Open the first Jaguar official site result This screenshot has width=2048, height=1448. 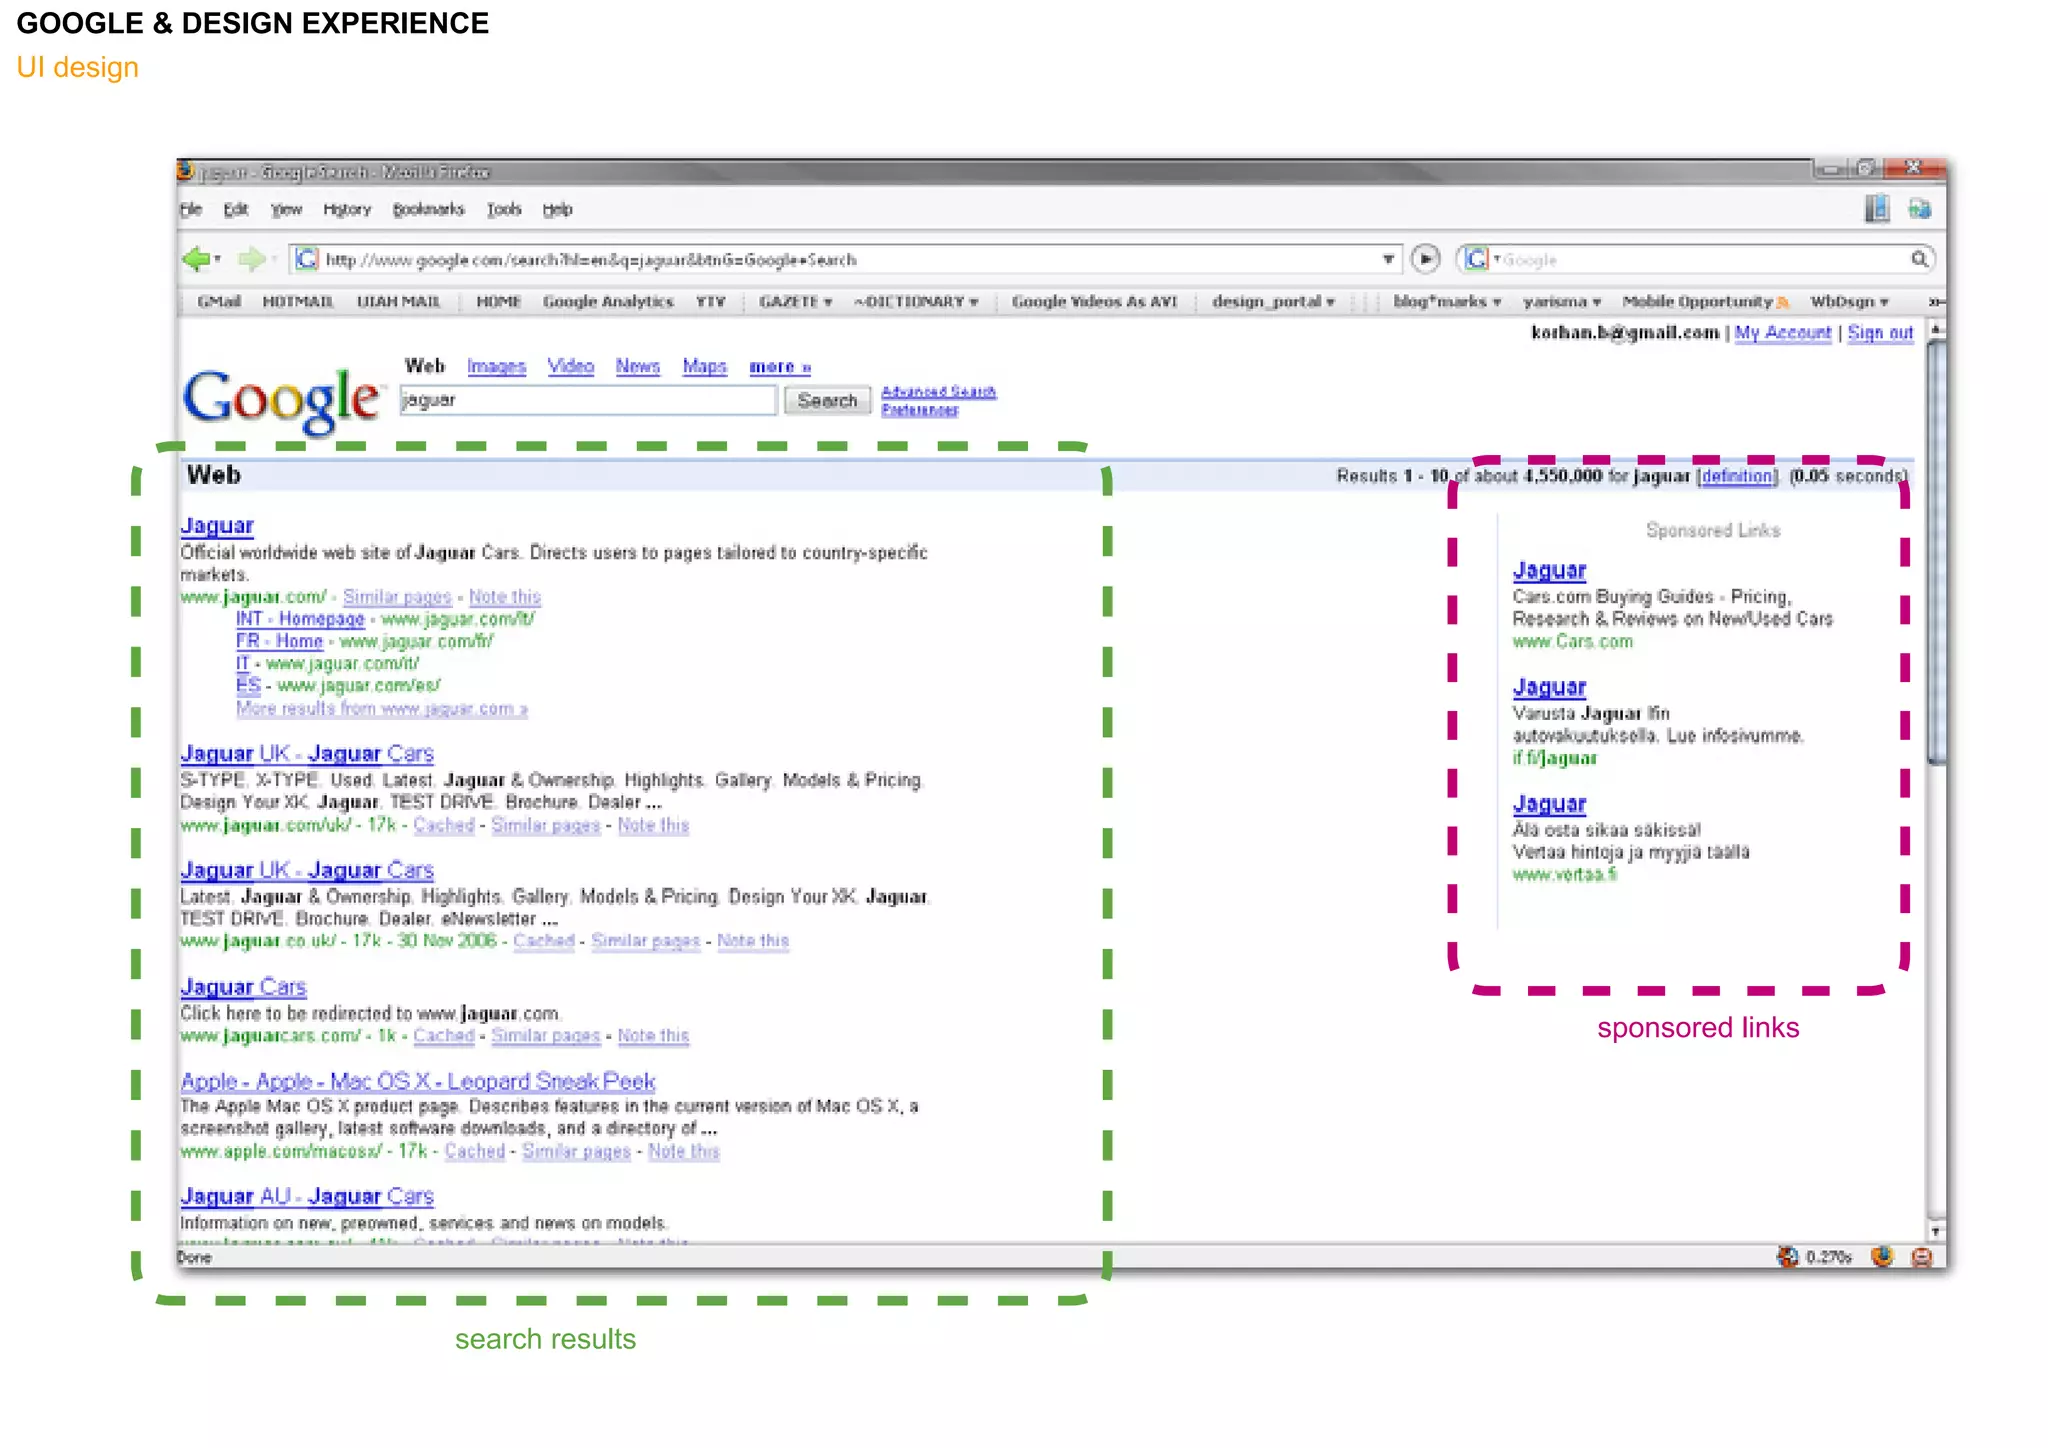tap(217, 525)
